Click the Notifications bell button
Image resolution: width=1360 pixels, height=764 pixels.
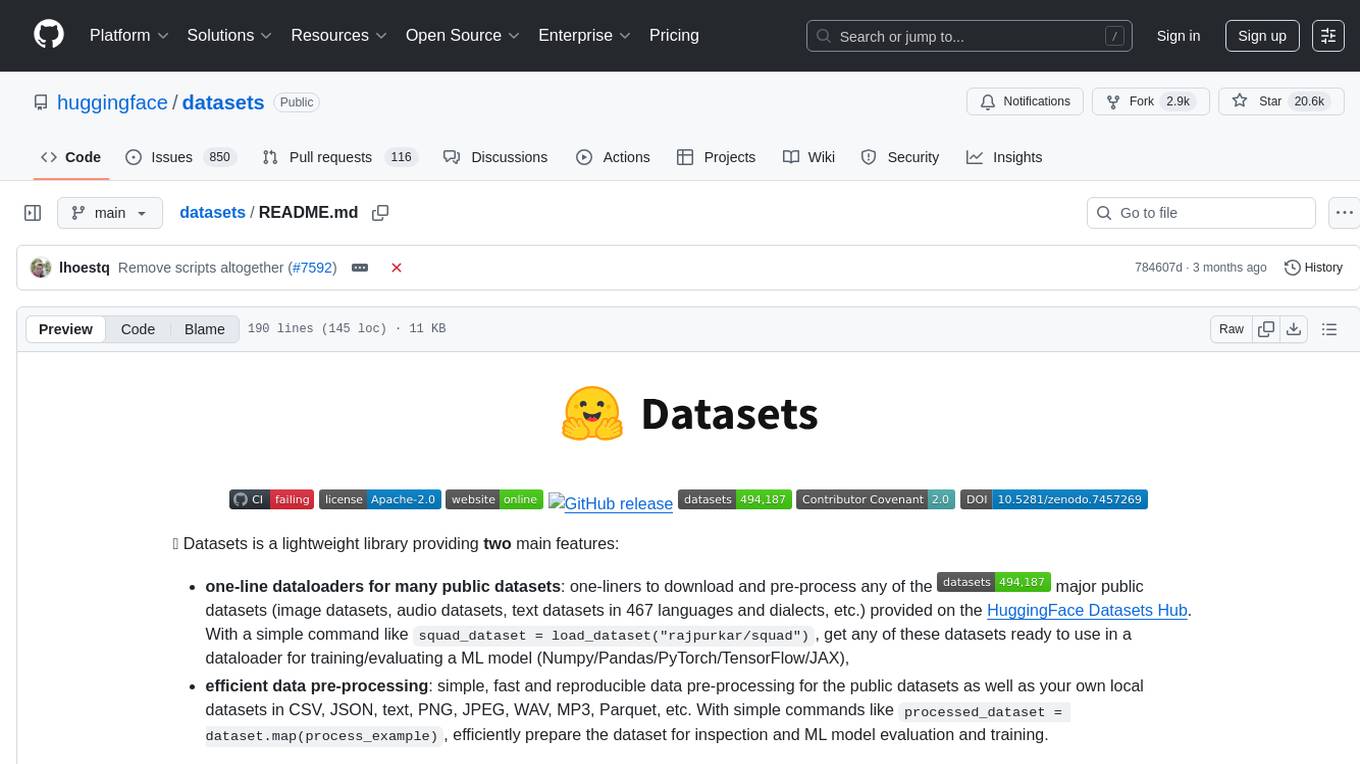coord(1025,101)
